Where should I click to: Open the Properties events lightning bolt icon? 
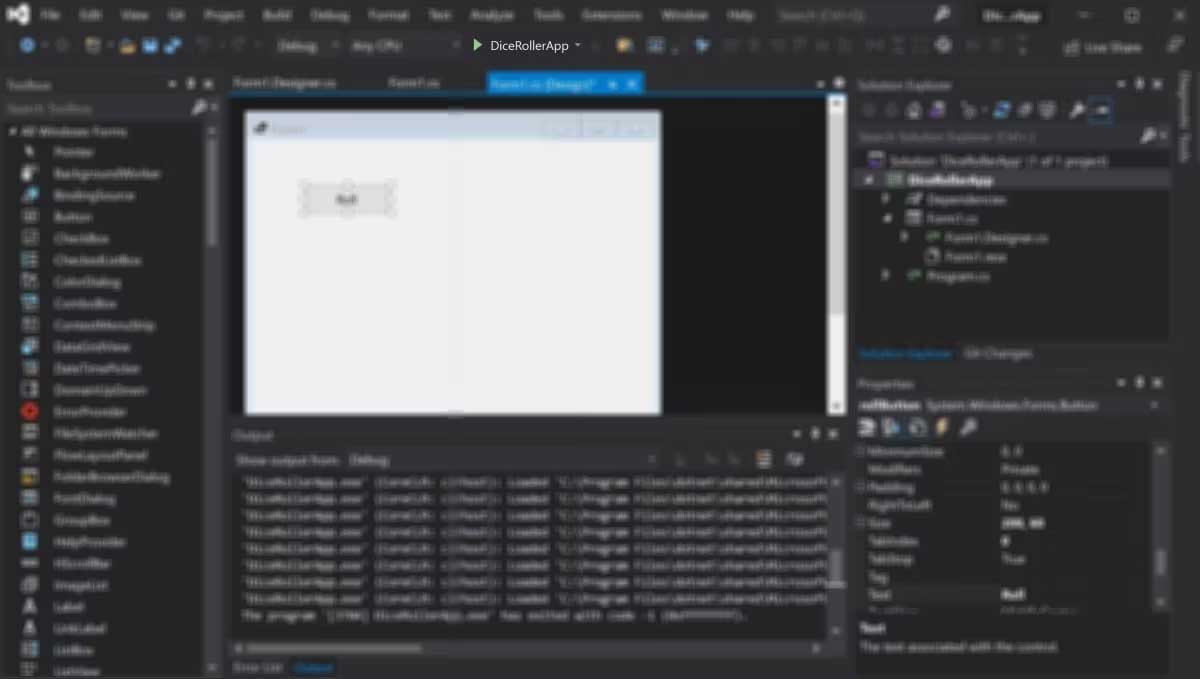tap(941, 427)
